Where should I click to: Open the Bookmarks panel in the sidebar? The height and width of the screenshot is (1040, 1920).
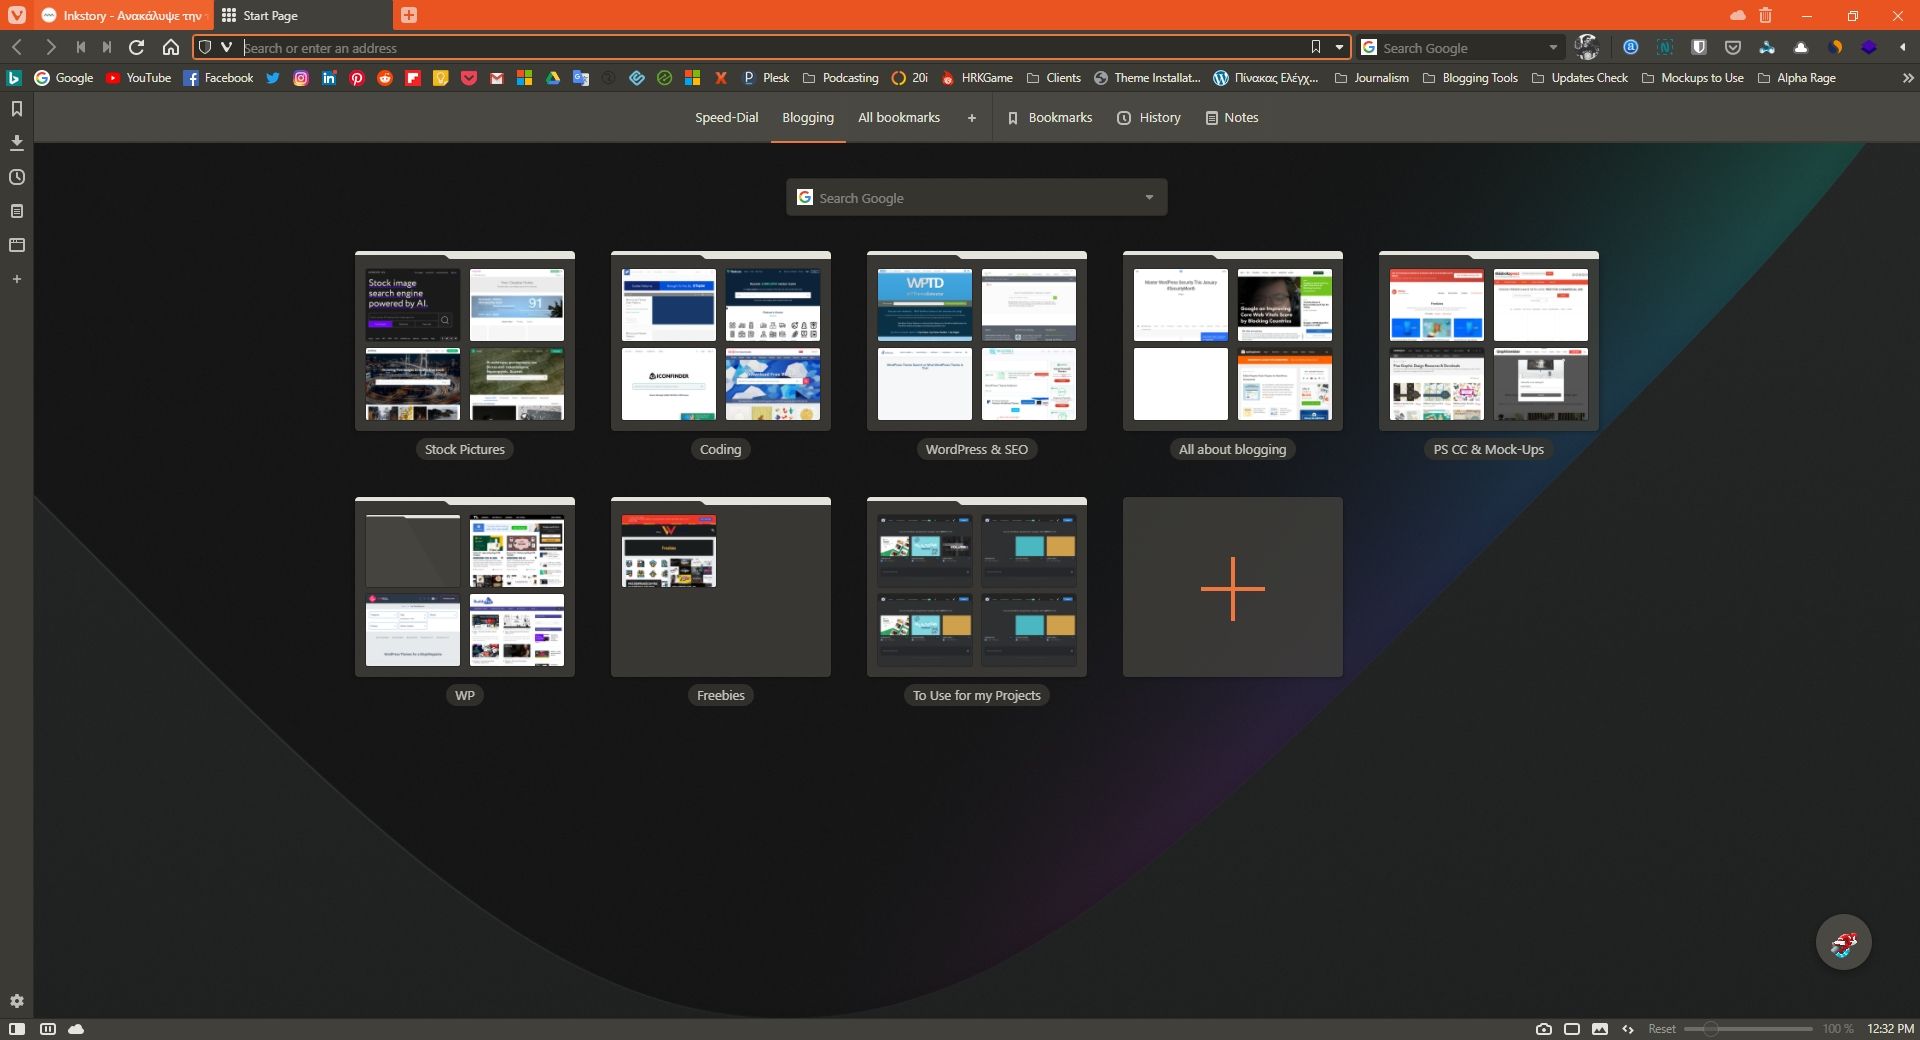point(16,110)
